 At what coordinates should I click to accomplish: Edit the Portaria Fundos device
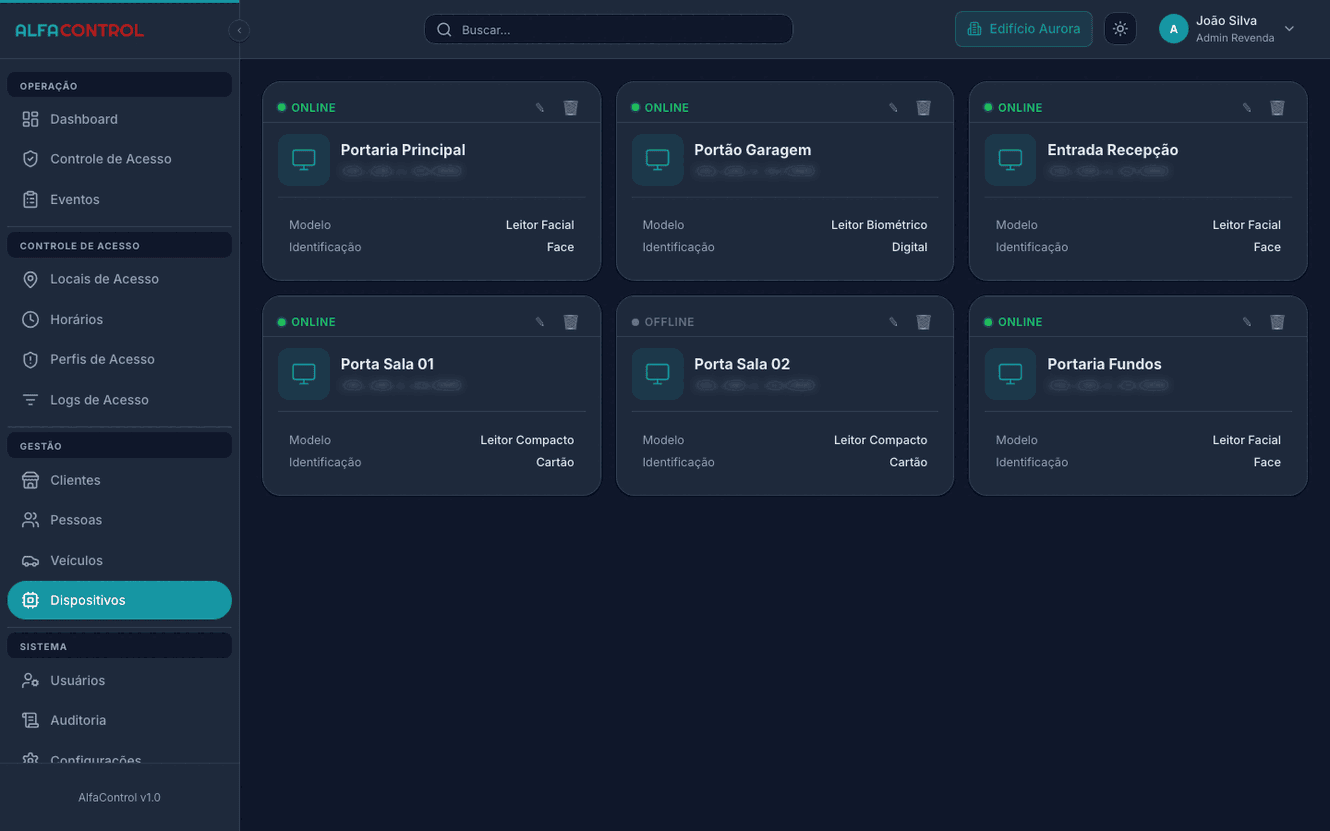point(1247,322)
